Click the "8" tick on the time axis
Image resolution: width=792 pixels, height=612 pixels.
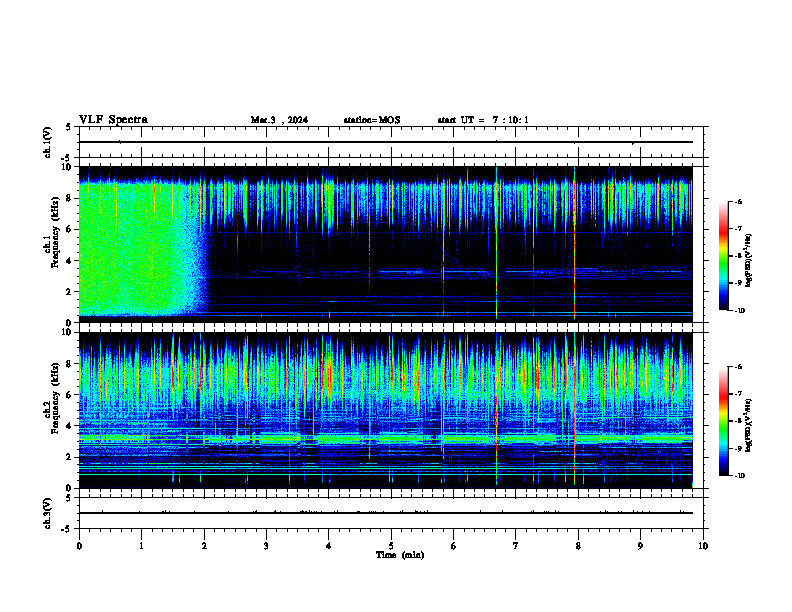coord(578,546)
